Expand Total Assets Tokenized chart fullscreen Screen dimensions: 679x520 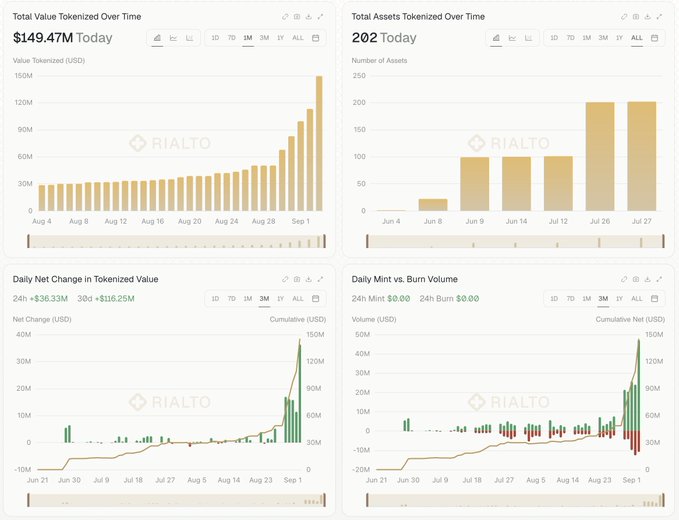click(659, 16)
